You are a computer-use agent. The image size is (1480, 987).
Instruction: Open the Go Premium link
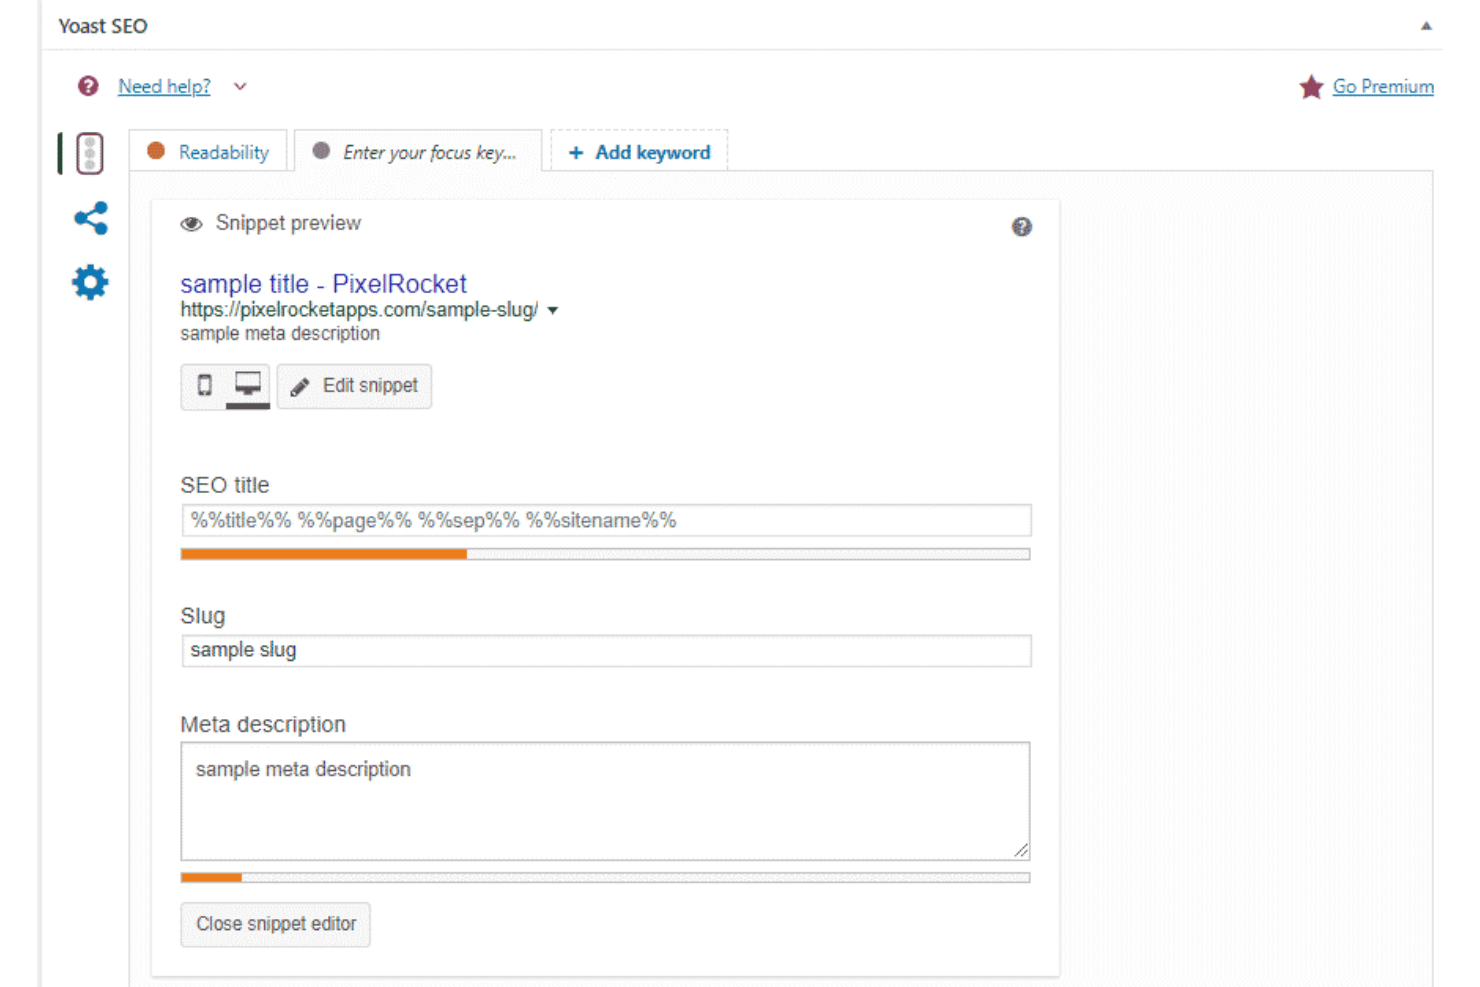coord(1383,86)
